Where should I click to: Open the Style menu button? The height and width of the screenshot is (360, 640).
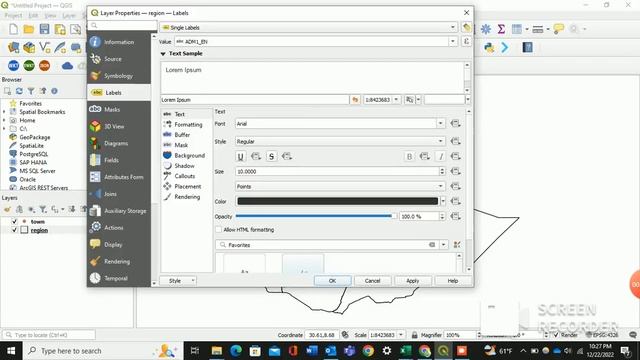pos(178,281)
